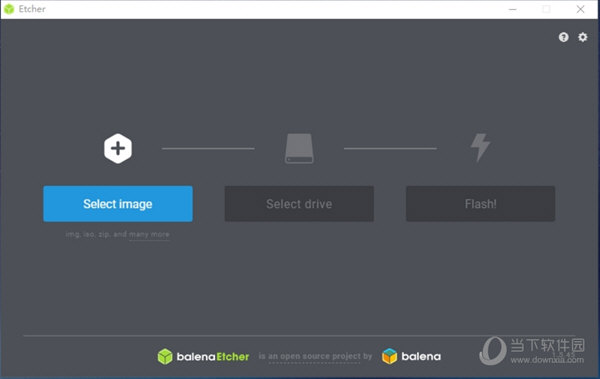Click the lightning bolt flash icon
This screenshot has height=379, width=600.
(480, 148)
